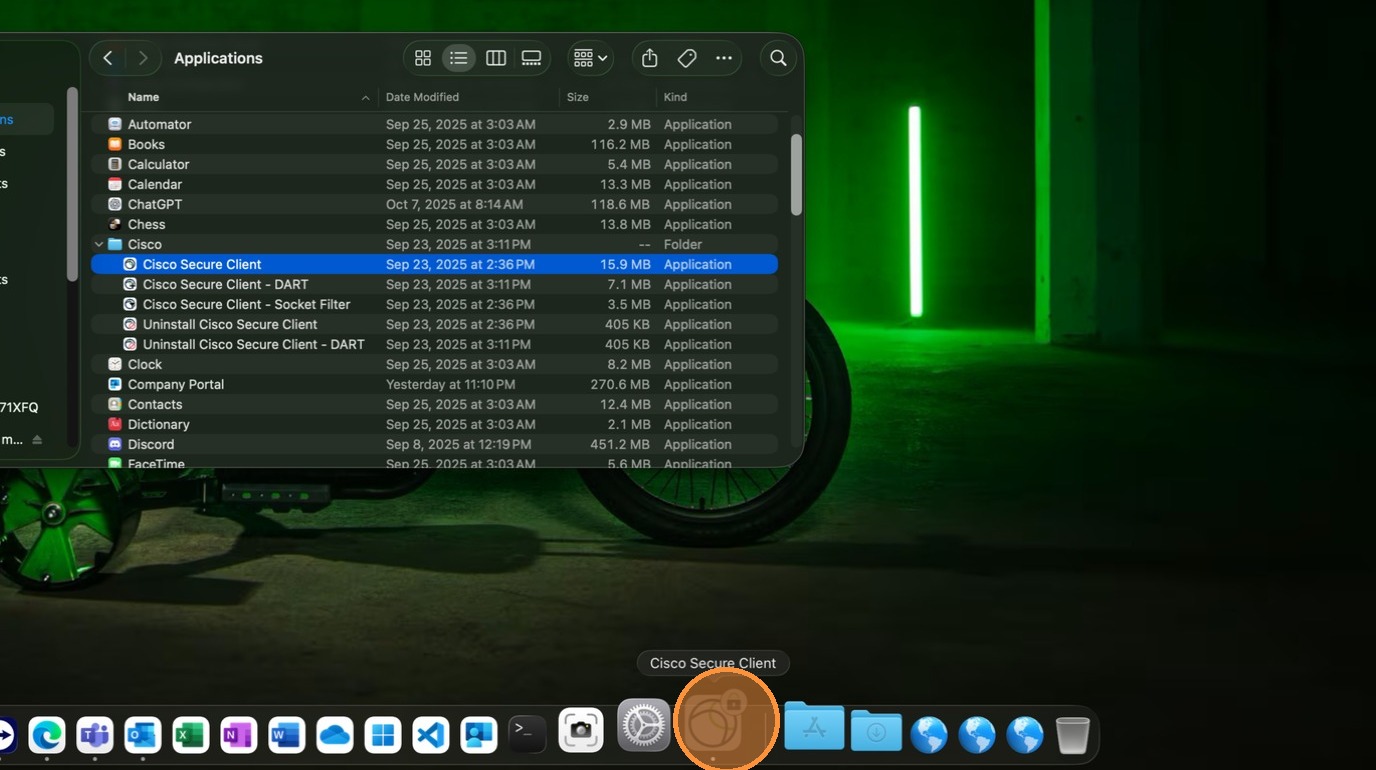
Task: Open Terminal from the Dock
Action: tap(527, 735)
